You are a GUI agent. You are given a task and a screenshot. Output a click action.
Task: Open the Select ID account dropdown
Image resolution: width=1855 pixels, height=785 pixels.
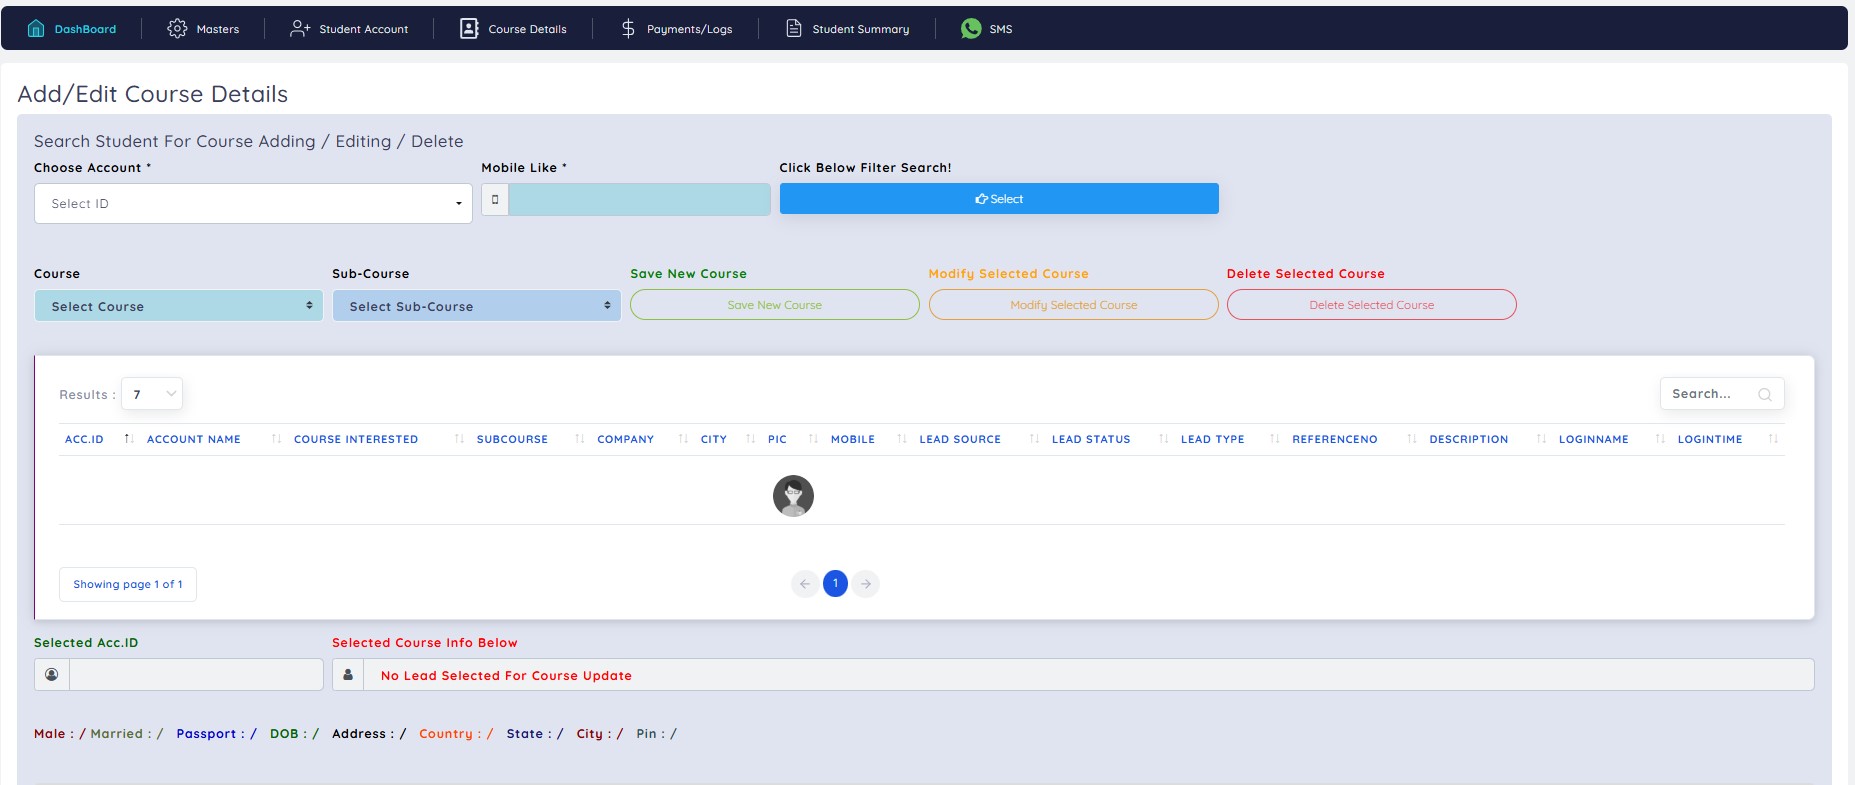(254, 204)
